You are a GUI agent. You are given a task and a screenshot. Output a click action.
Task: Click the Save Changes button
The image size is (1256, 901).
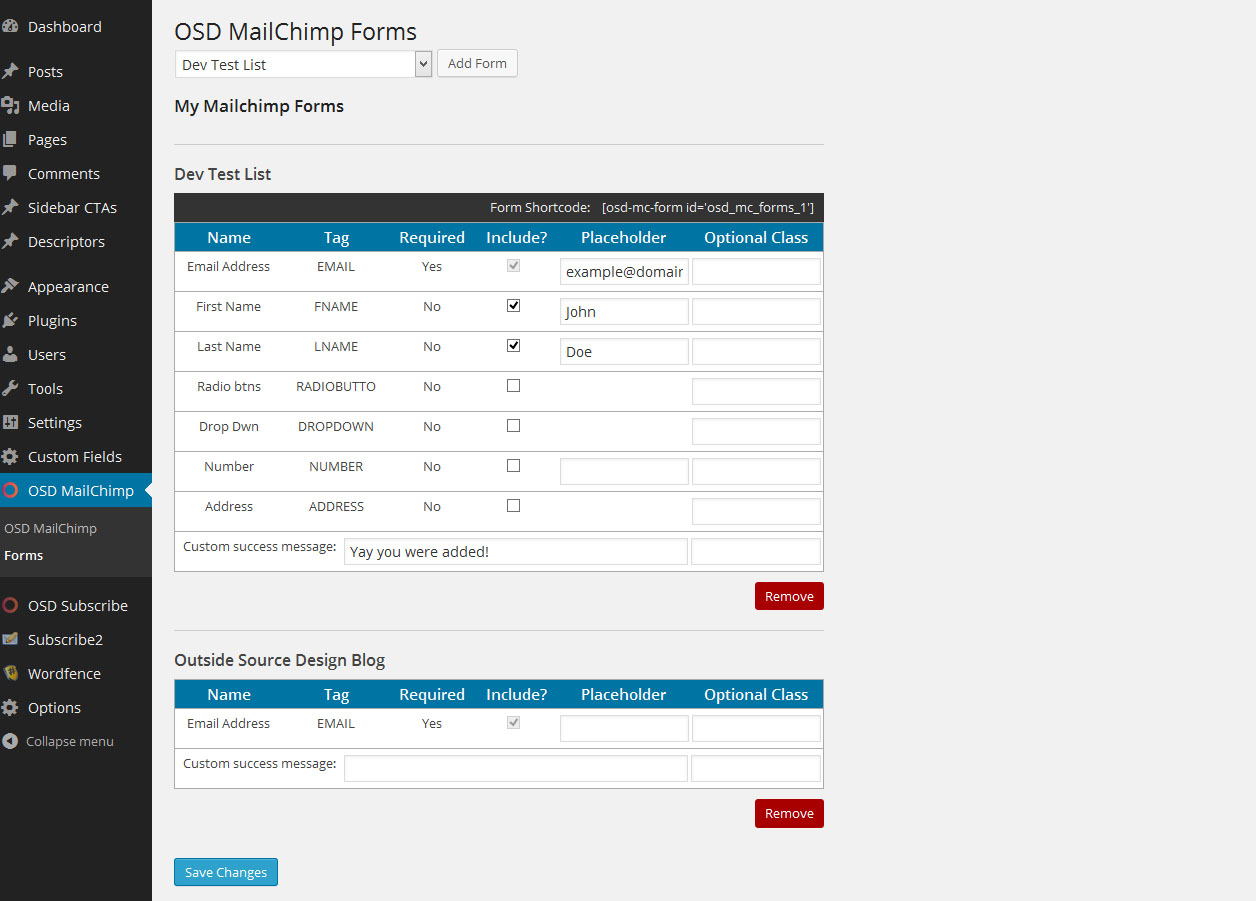click(226, 872)
